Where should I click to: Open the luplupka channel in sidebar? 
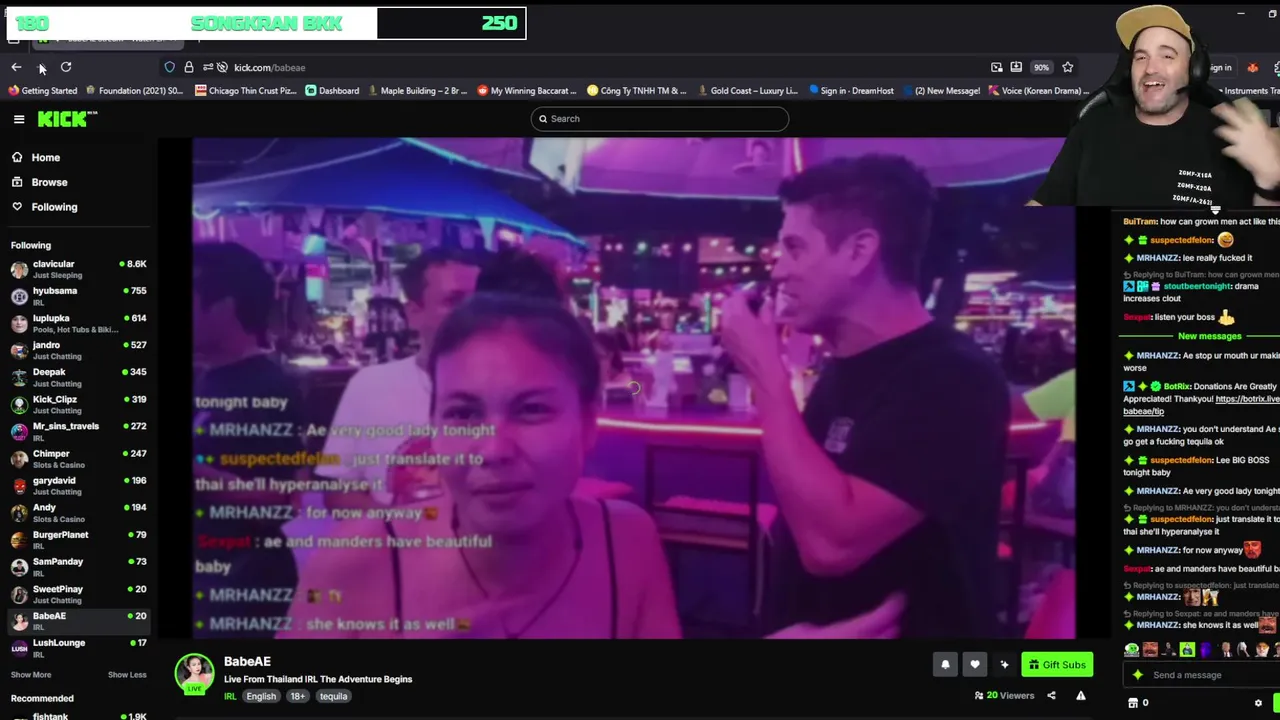click(78, 323)
